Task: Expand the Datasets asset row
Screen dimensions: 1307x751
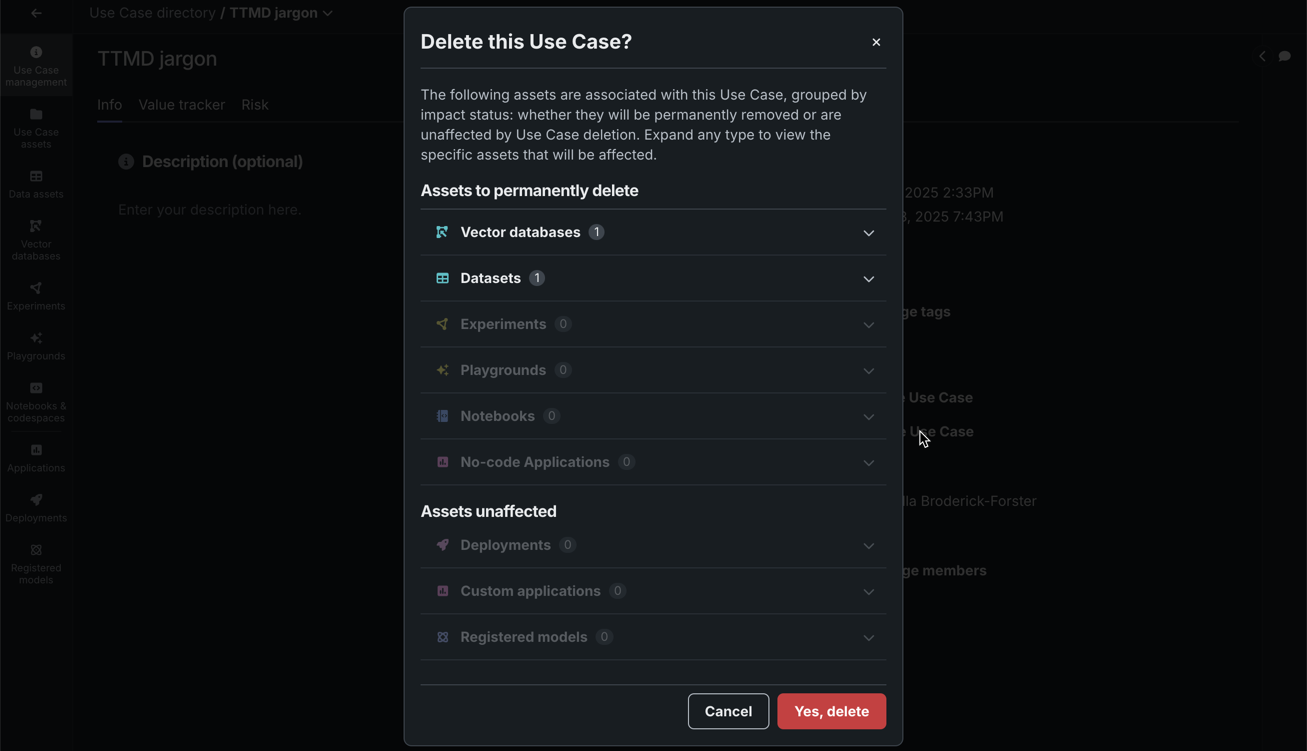Action: click(868, 279)
